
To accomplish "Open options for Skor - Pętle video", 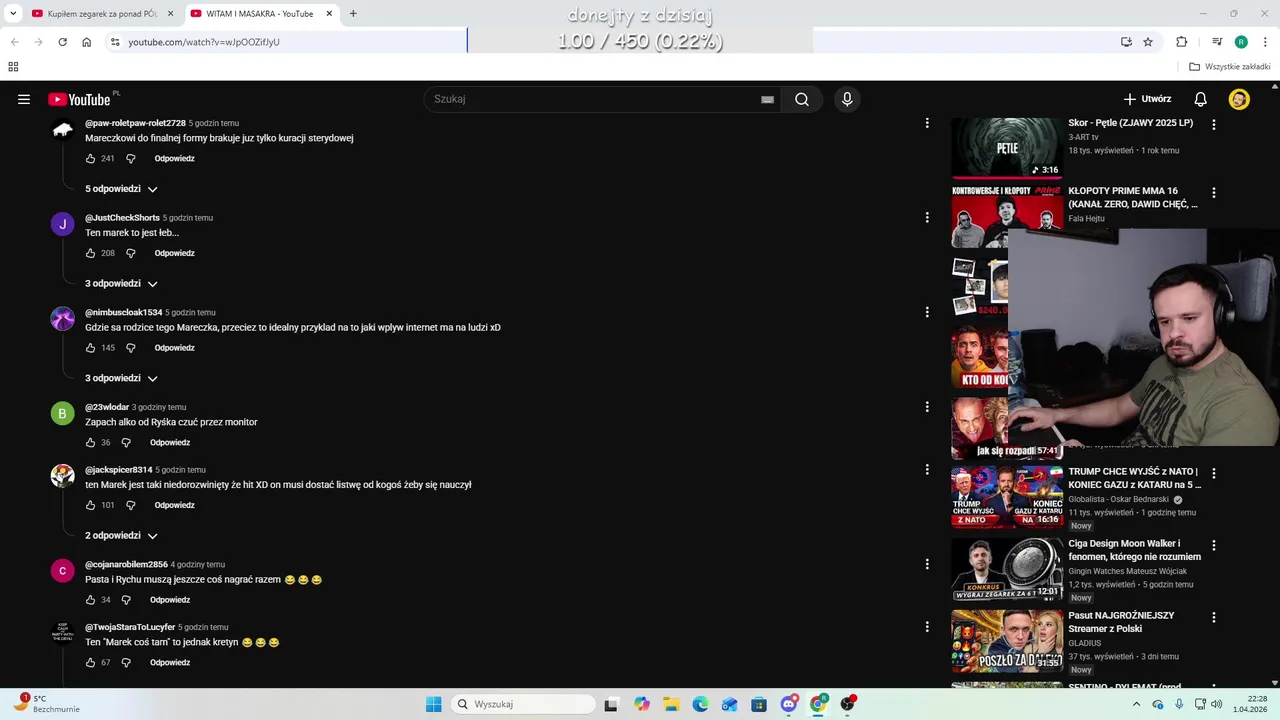I will click(1214, 125).
